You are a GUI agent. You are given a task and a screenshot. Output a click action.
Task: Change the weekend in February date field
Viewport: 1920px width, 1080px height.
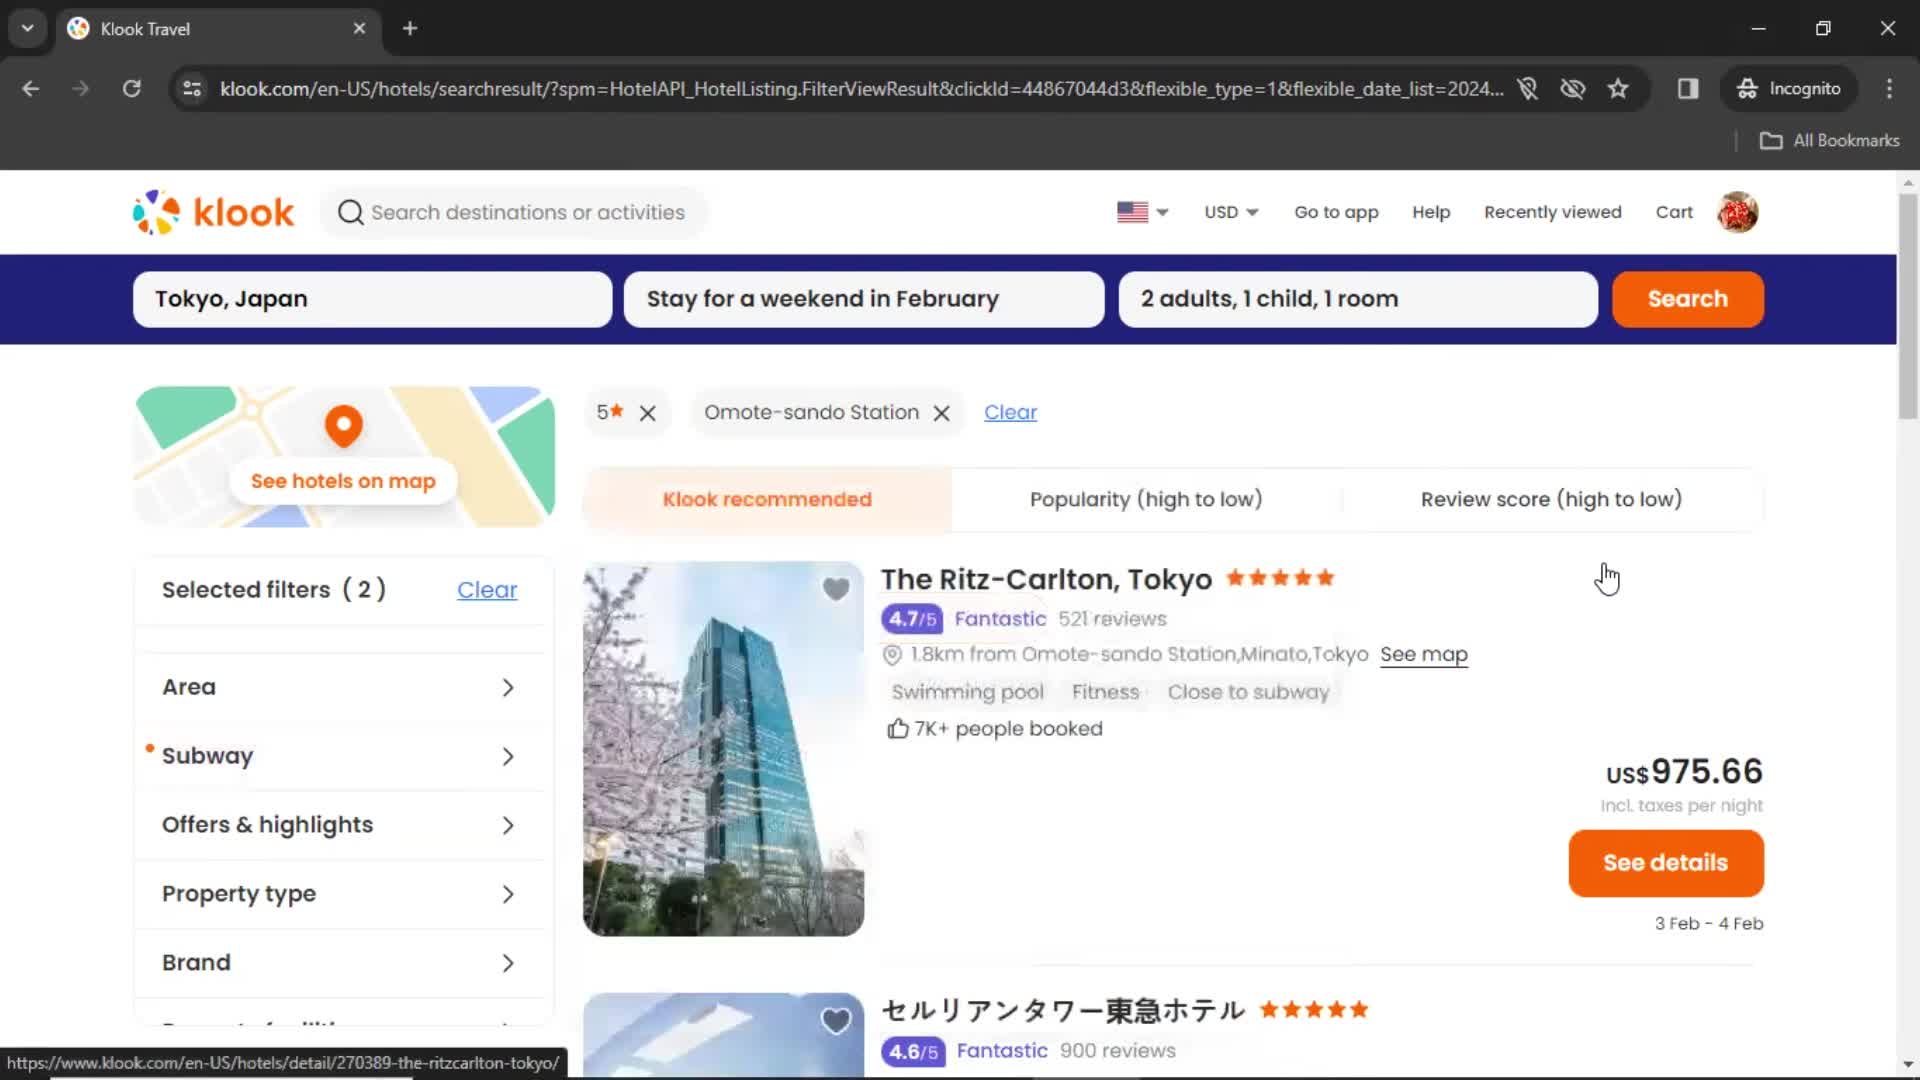864,299
